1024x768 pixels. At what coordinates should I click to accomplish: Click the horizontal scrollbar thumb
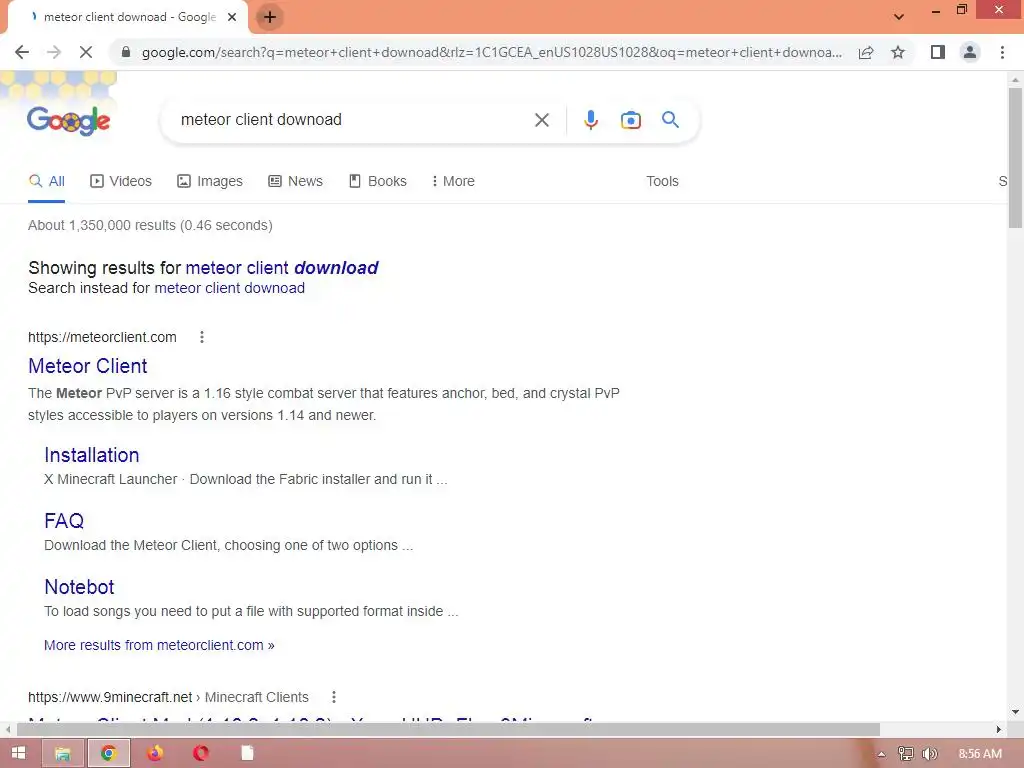448,729
